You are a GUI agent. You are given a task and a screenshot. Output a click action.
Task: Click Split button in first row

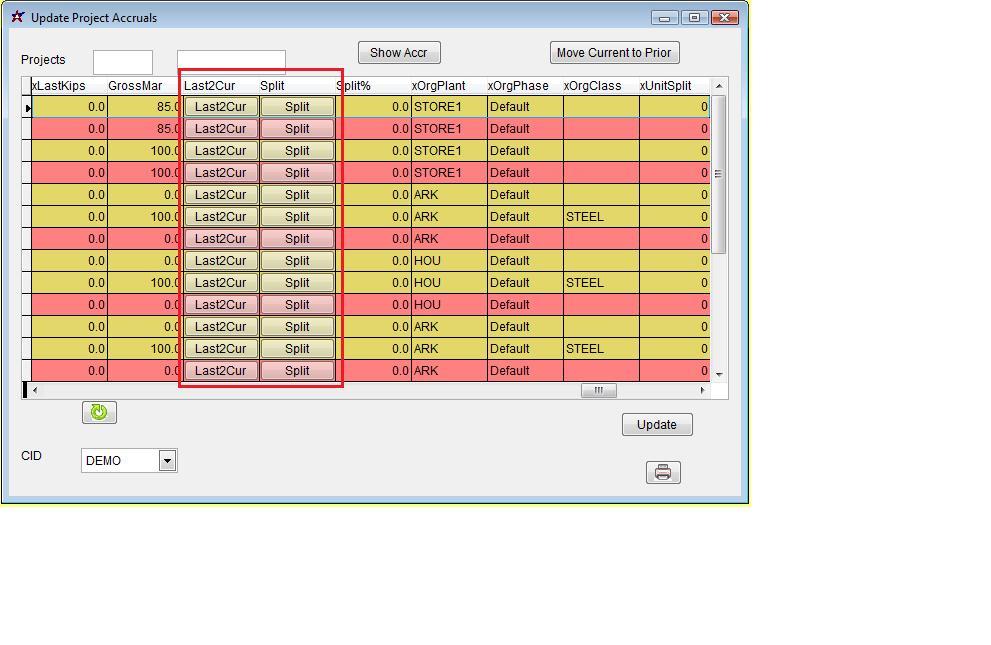(x=297, y=107)
